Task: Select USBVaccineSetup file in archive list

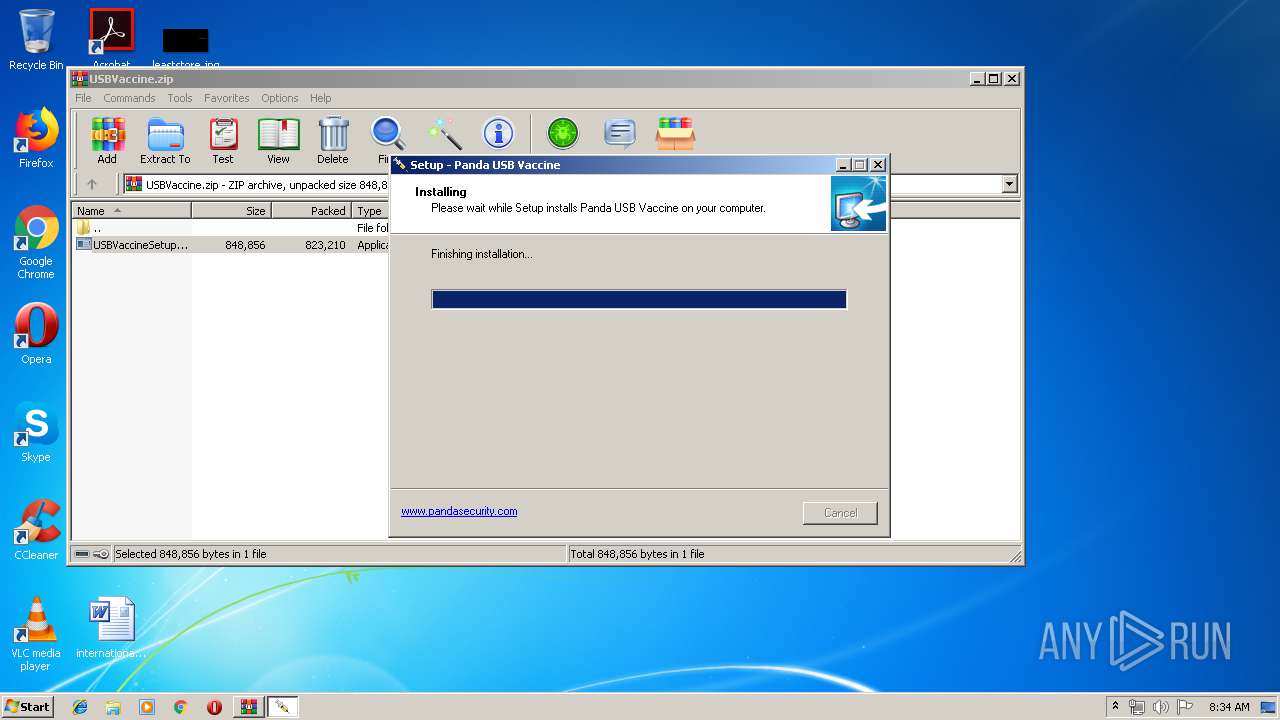Action: click(140, 245)
